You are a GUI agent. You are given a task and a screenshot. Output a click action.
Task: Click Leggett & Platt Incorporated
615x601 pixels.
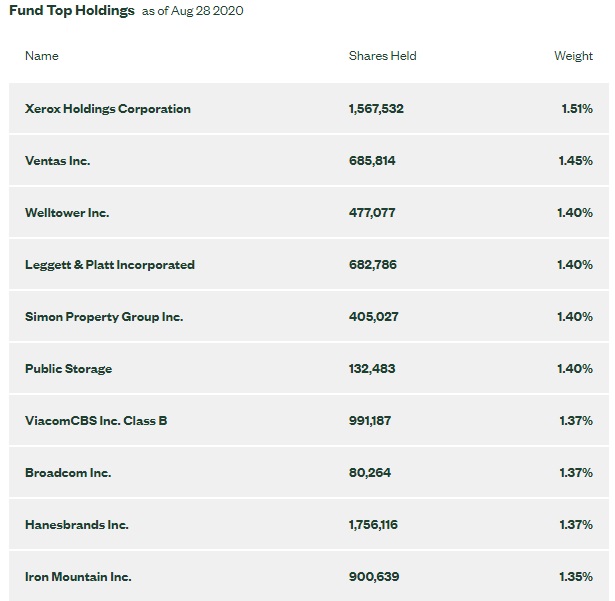click(110, 265)
